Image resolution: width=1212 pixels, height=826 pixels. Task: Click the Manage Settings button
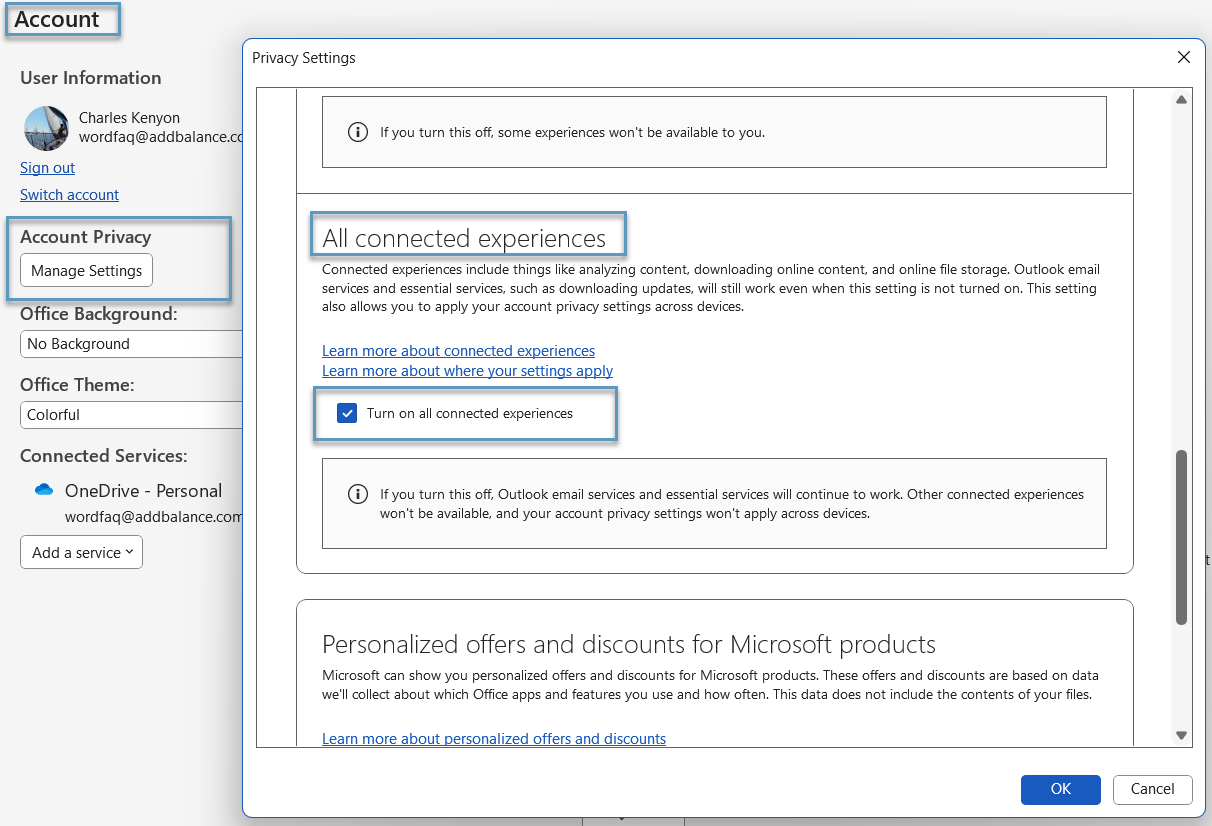86,271
